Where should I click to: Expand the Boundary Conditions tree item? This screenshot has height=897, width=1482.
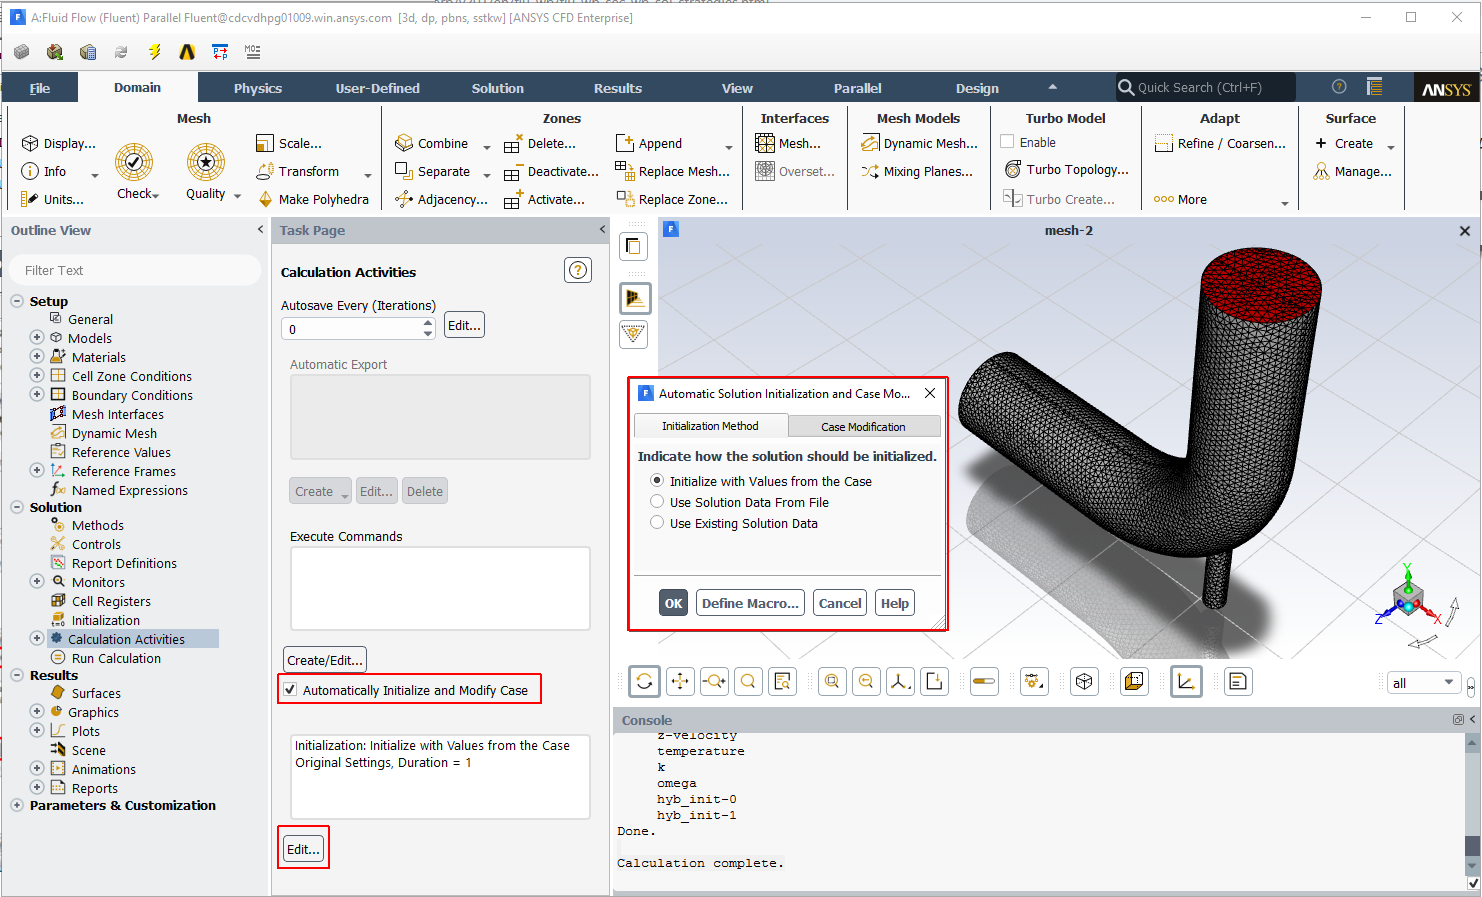point(36,394)
